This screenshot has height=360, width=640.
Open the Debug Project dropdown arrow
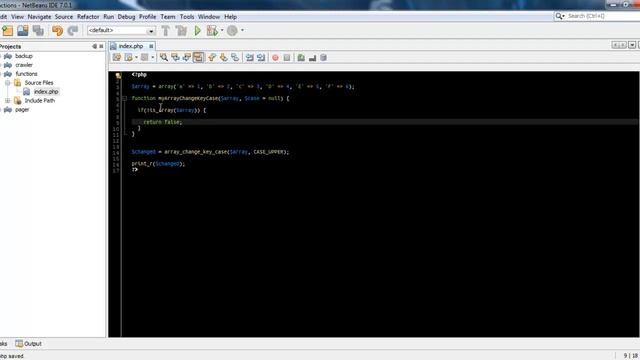[222, 30]
